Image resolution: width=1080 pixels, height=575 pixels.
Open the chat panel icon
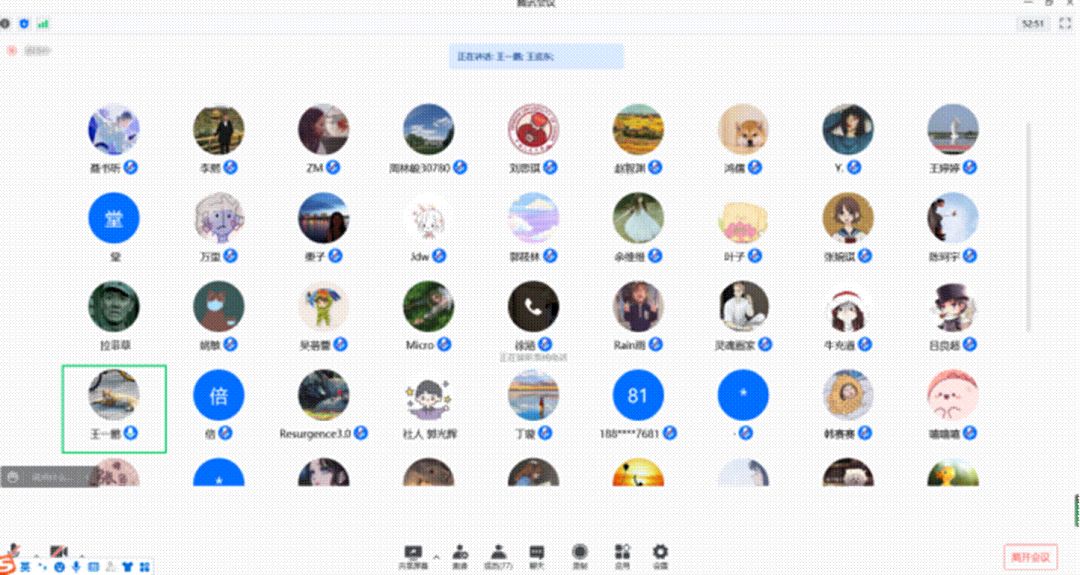[537, 553]
